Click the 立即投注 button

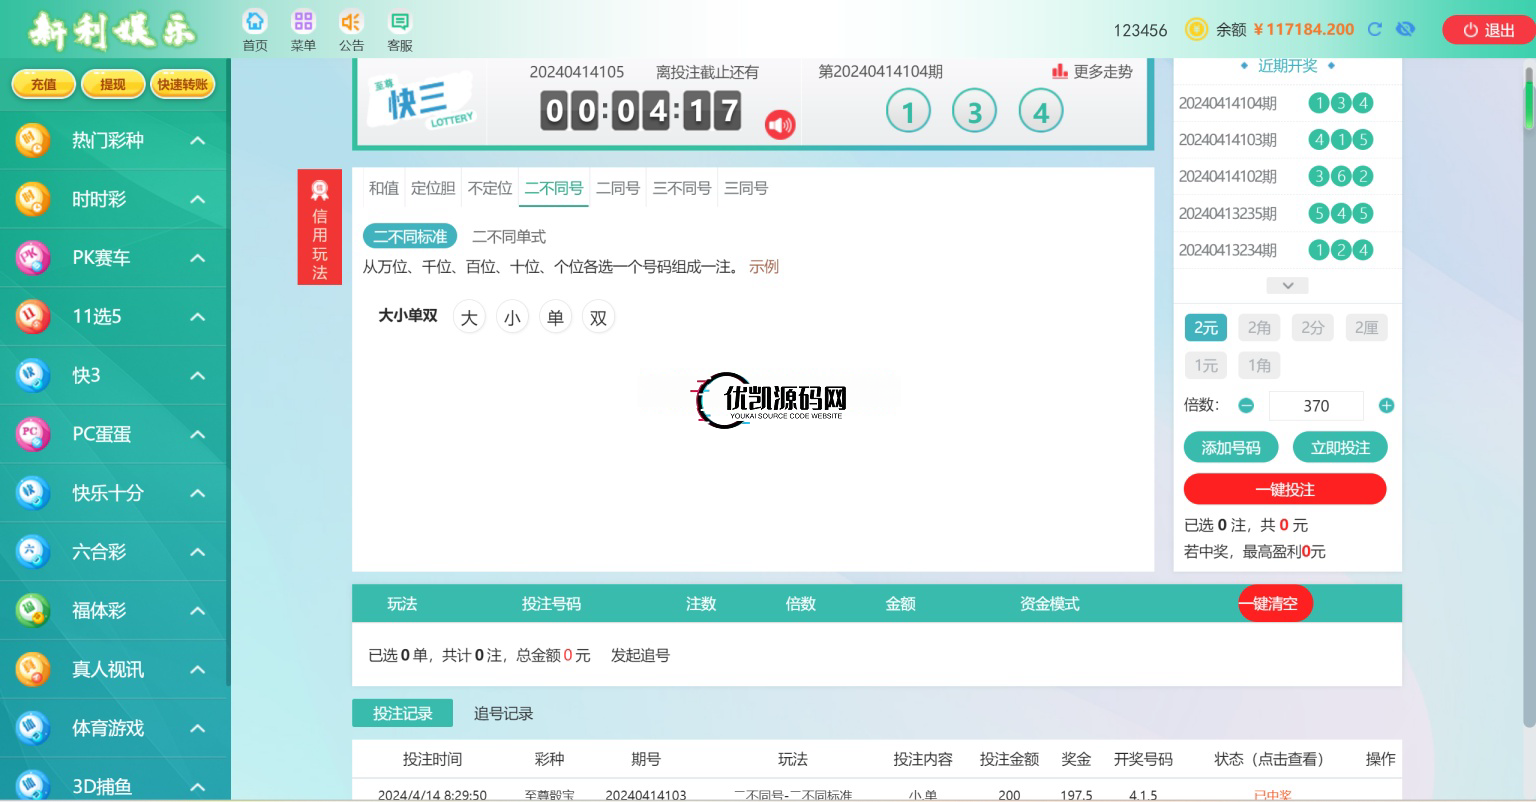[x=1340, y=448]
